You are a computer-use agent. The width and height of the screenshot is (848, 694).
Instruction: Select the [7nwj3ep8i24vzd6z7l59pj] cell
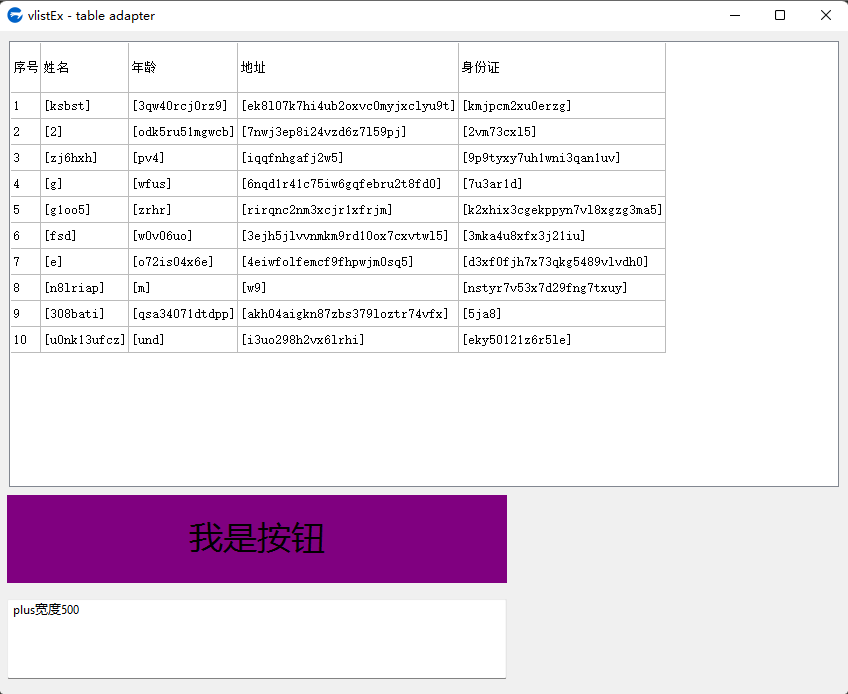pyautogui.click(x=348, y=131)
